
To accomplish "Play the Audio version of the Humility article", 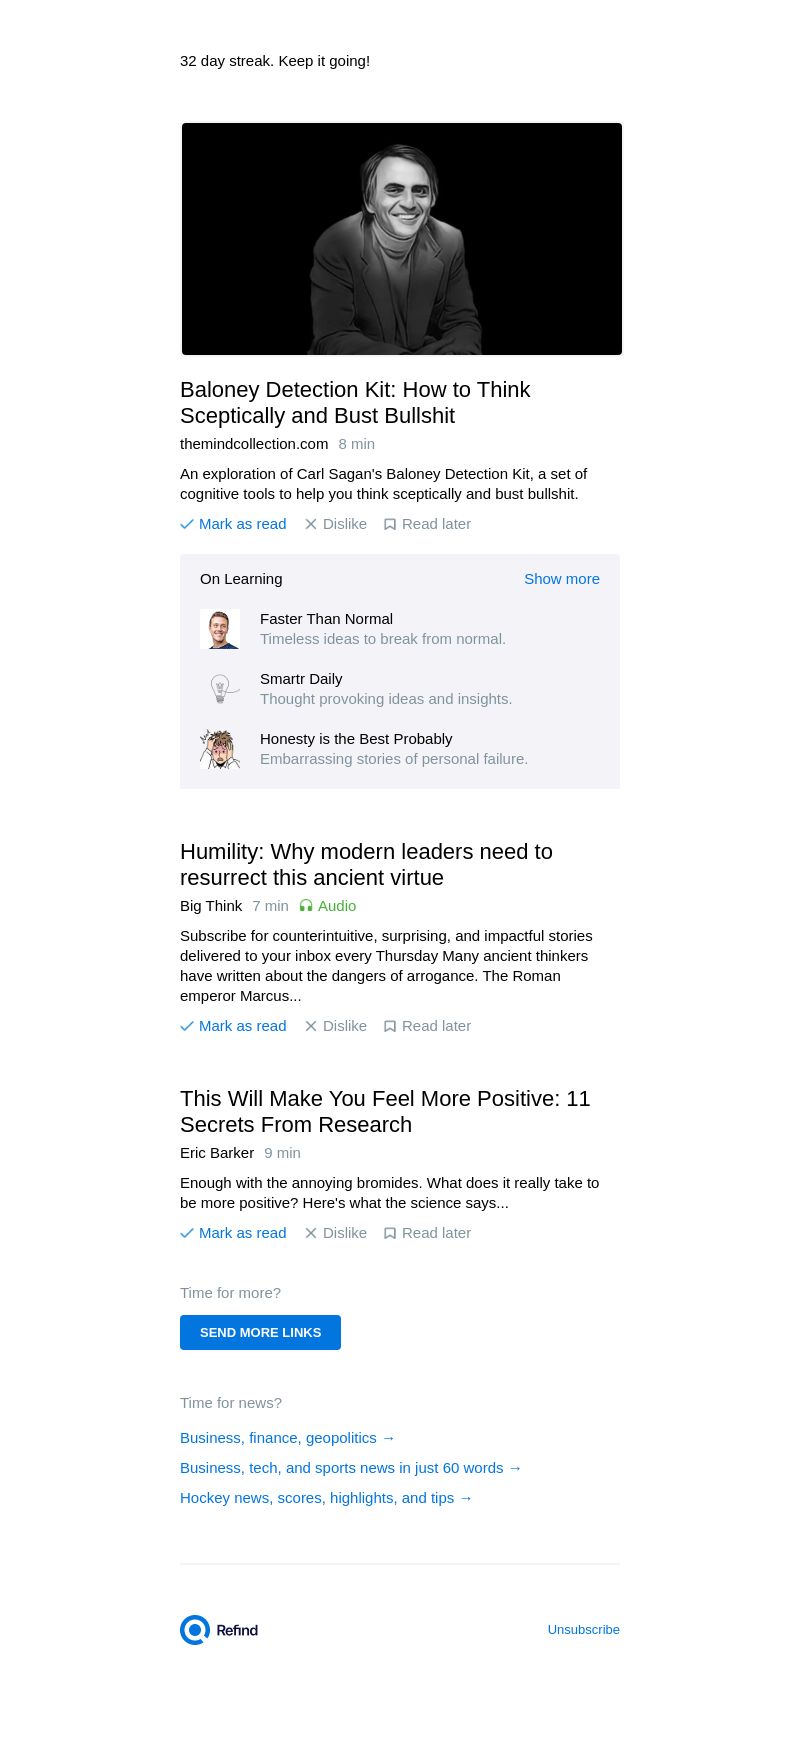I will click(x=328, y=906).
